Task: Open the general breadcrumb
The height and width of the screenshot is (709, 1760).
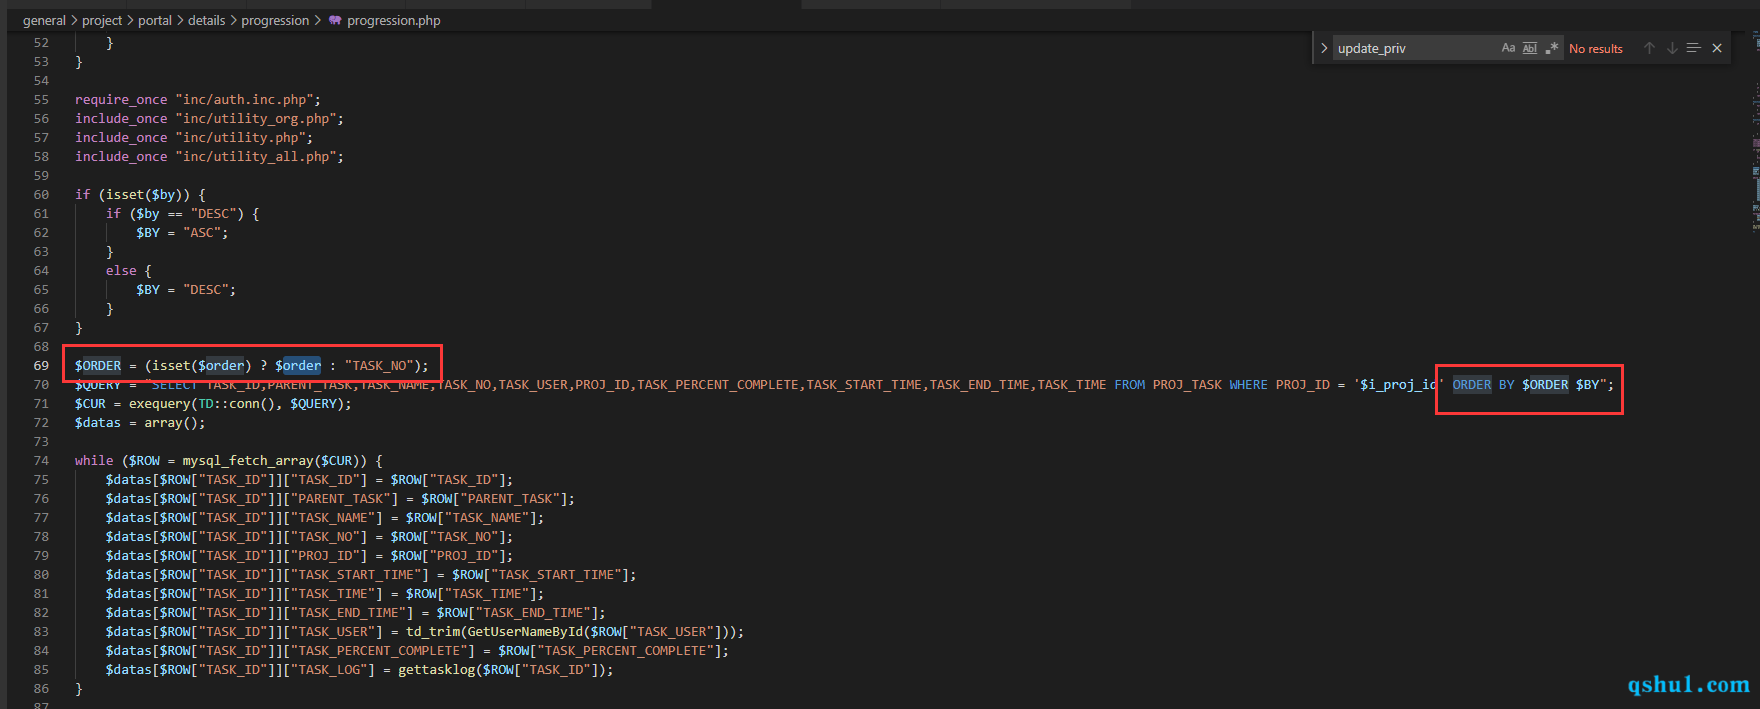Action: 44,20
